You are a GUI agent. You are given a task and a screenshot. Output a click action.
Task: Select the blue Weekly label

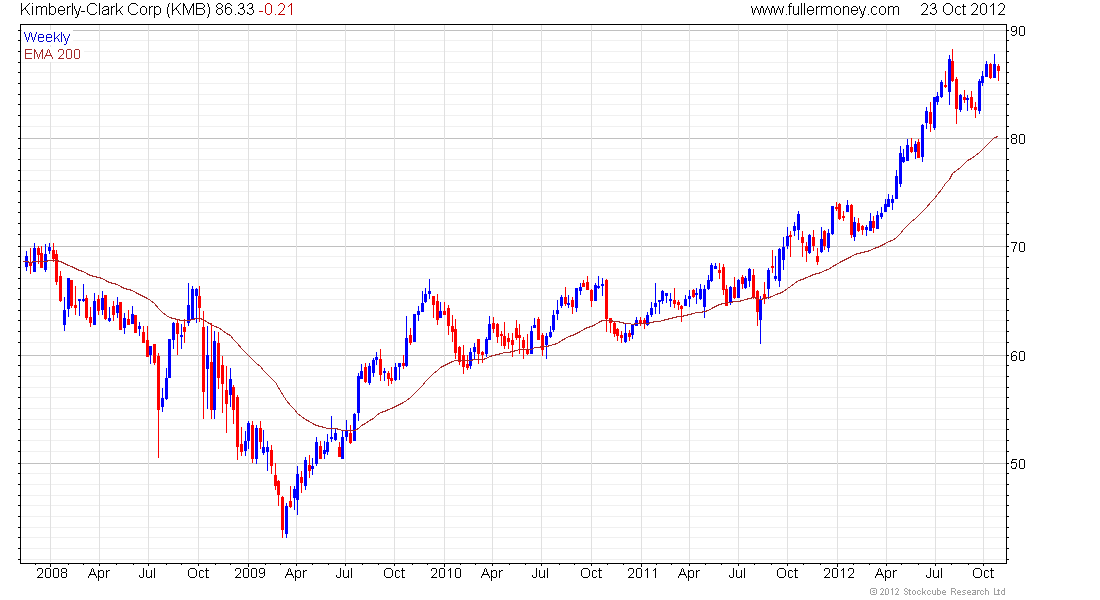(47, 38)
